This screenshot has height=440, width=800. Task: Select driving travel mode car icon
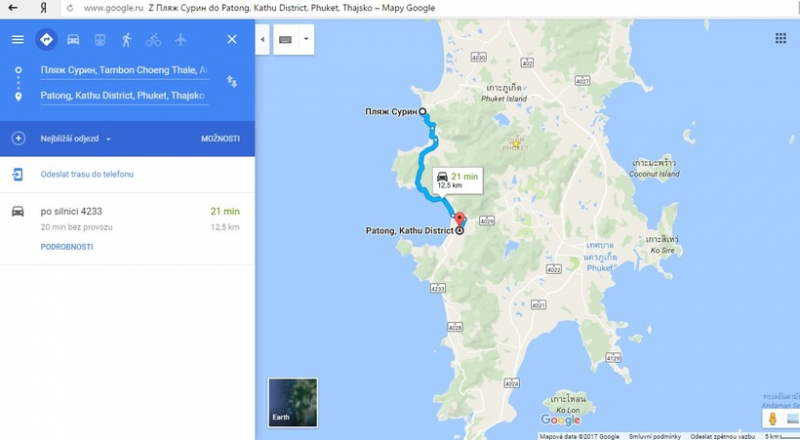(x=73, y=39)
